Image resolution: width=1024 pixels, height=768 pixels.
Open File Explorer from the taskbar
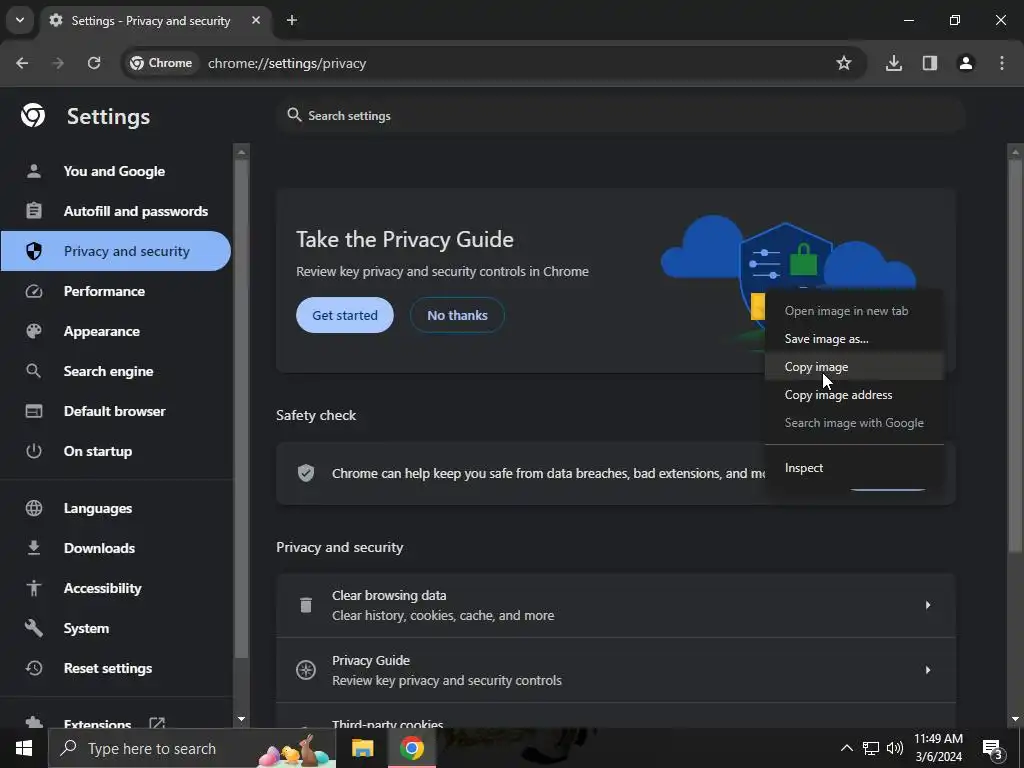[362, 748]
